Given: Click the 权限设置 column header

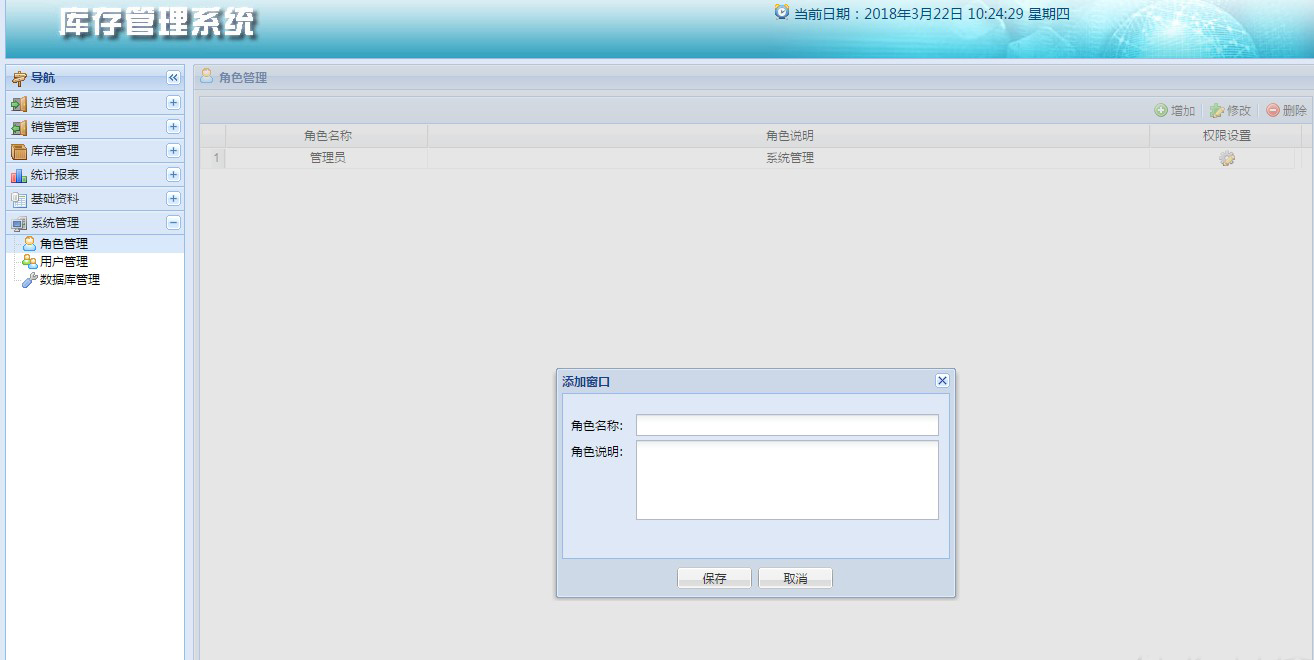Looking at the screenshot, I should point(1226,136).
